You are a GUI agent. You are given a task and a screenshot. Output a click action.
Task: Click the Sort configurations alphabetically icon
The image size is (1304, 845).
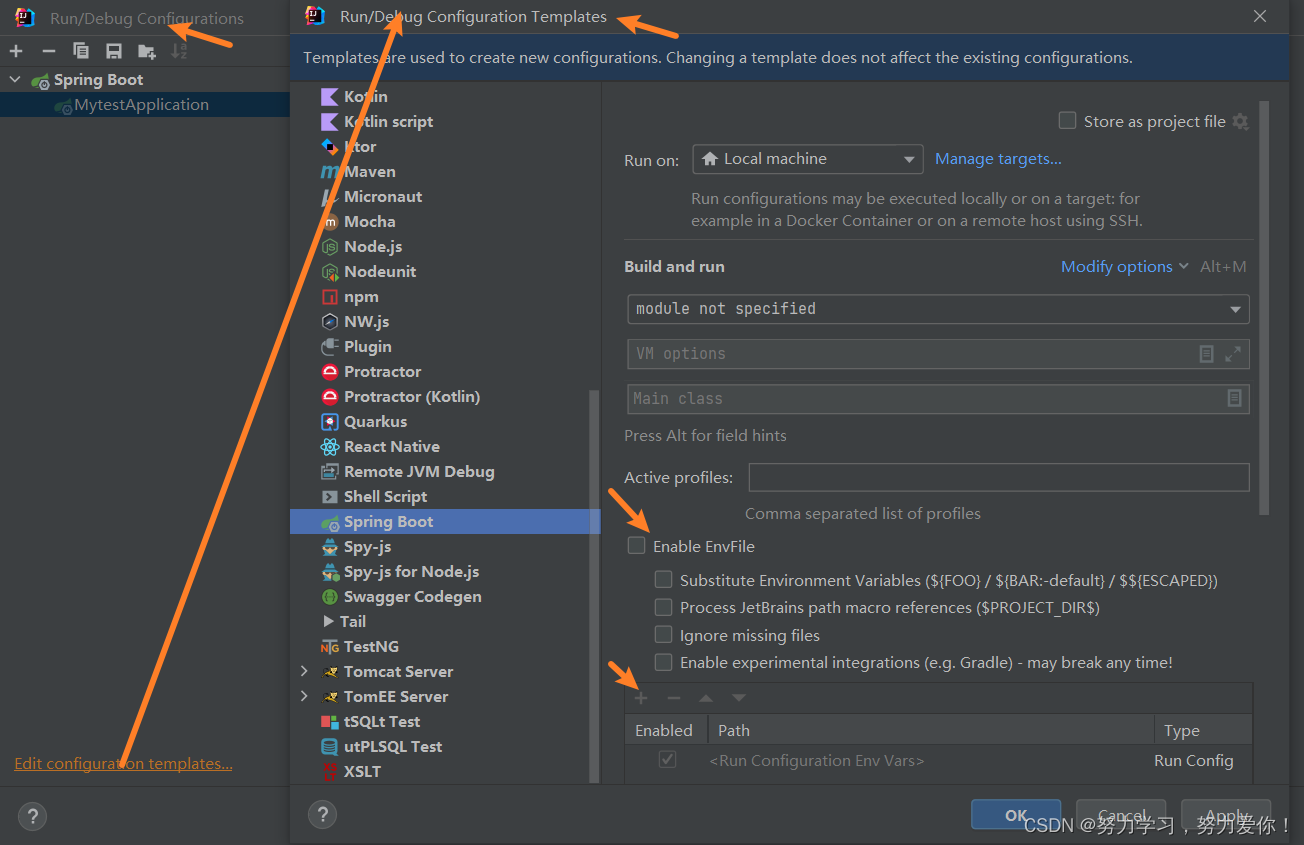pyautogui.click(x=179, y=51)
